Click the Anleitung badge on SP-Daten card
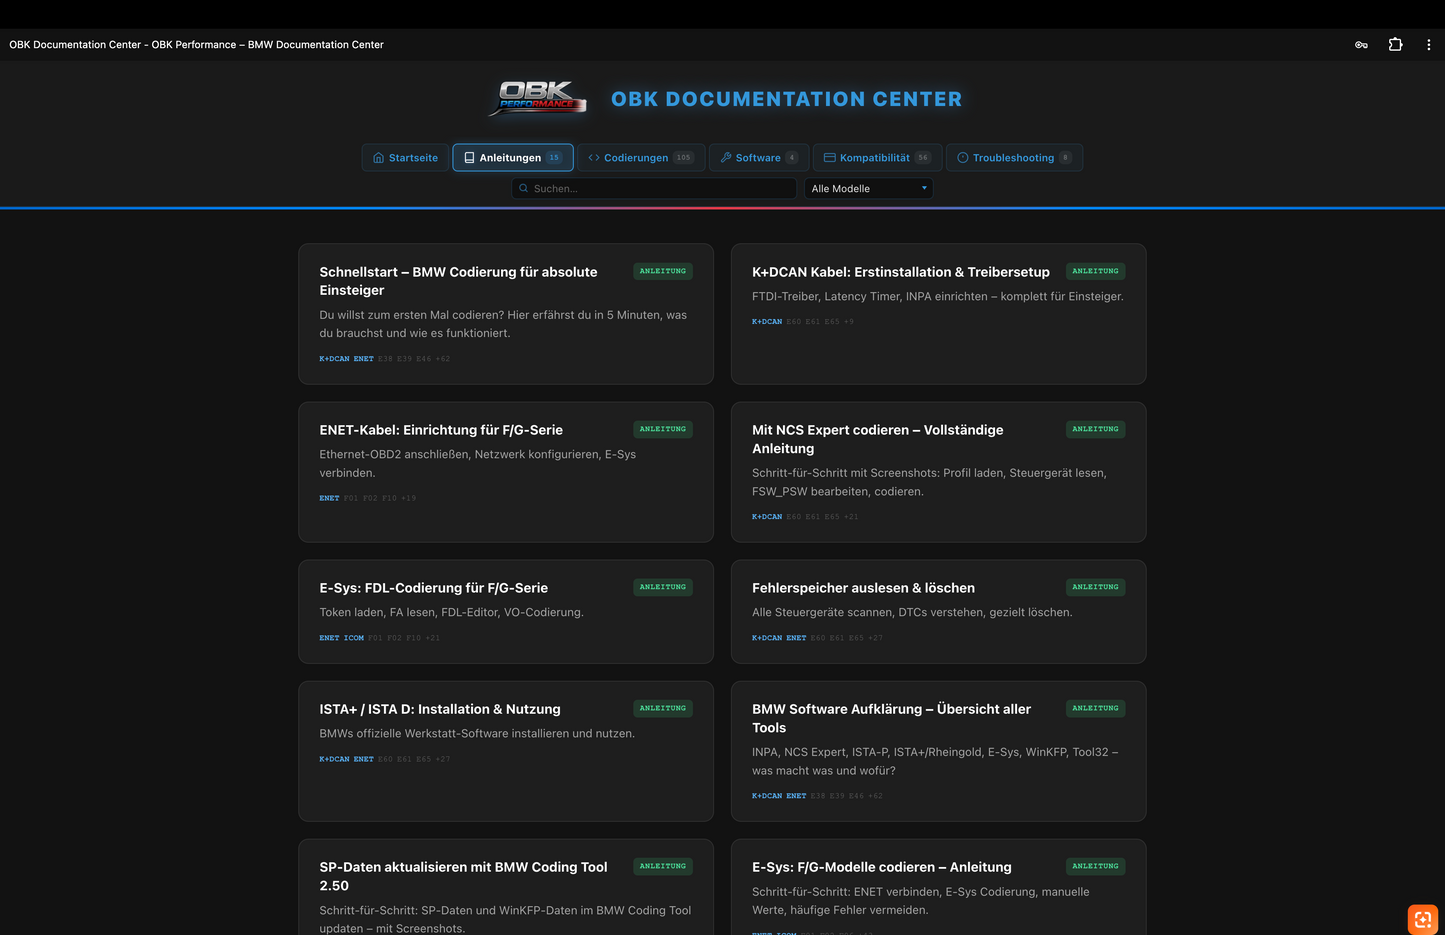Viewport: 1445px width, 935px height. pos(663,866)
